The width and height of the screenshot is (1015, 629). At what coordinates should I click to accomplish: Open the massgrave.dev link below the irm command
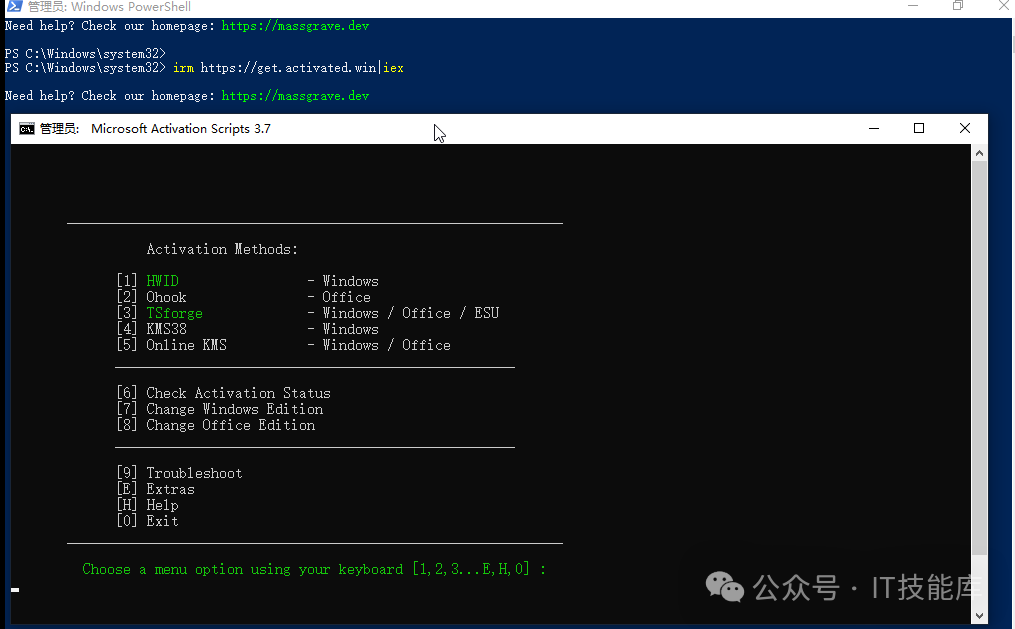(295, 96)
